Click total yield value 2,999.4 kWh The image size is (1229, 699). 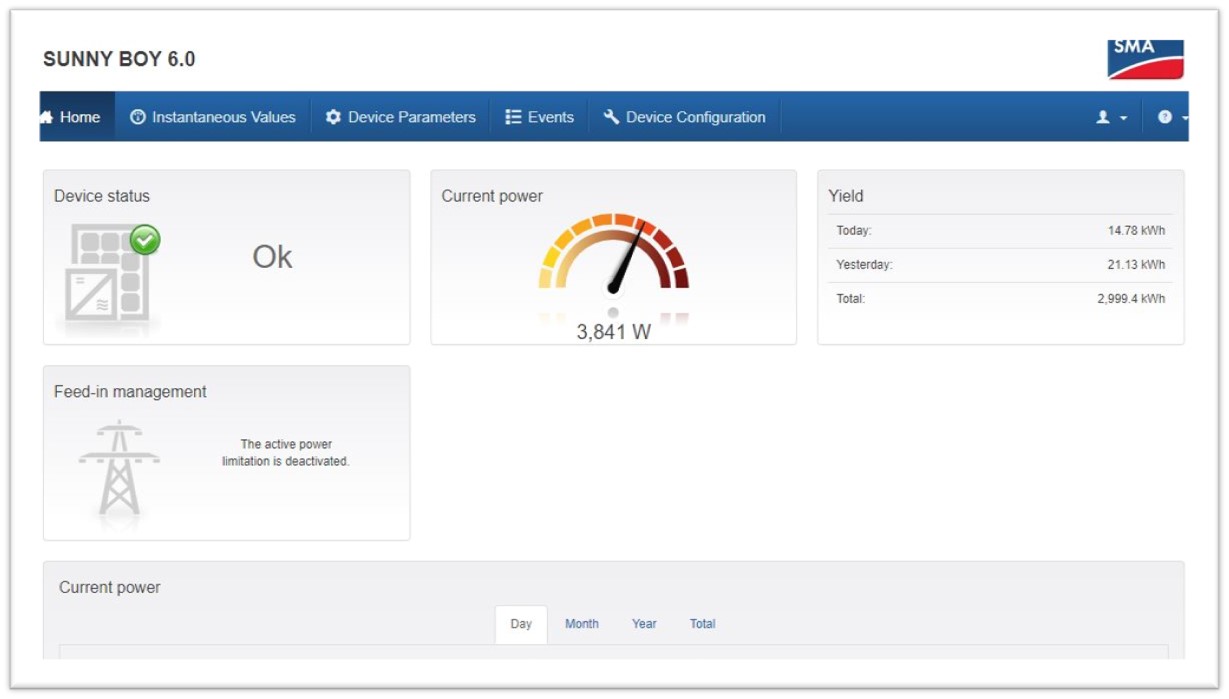1131,299
